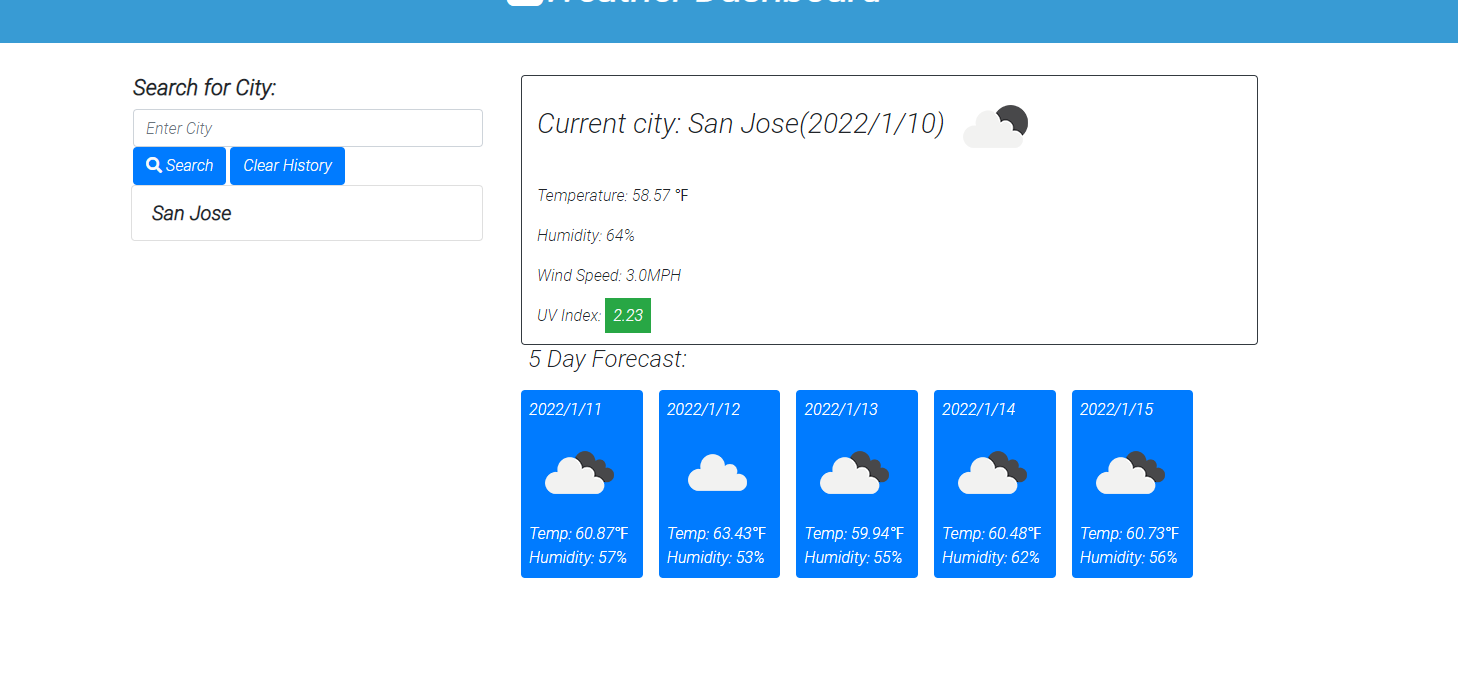Viewport: 1458px width, 688px height.
Task: Click the cloud icon on the 2022/1/12 forecast card
Action: pos(718,470)
